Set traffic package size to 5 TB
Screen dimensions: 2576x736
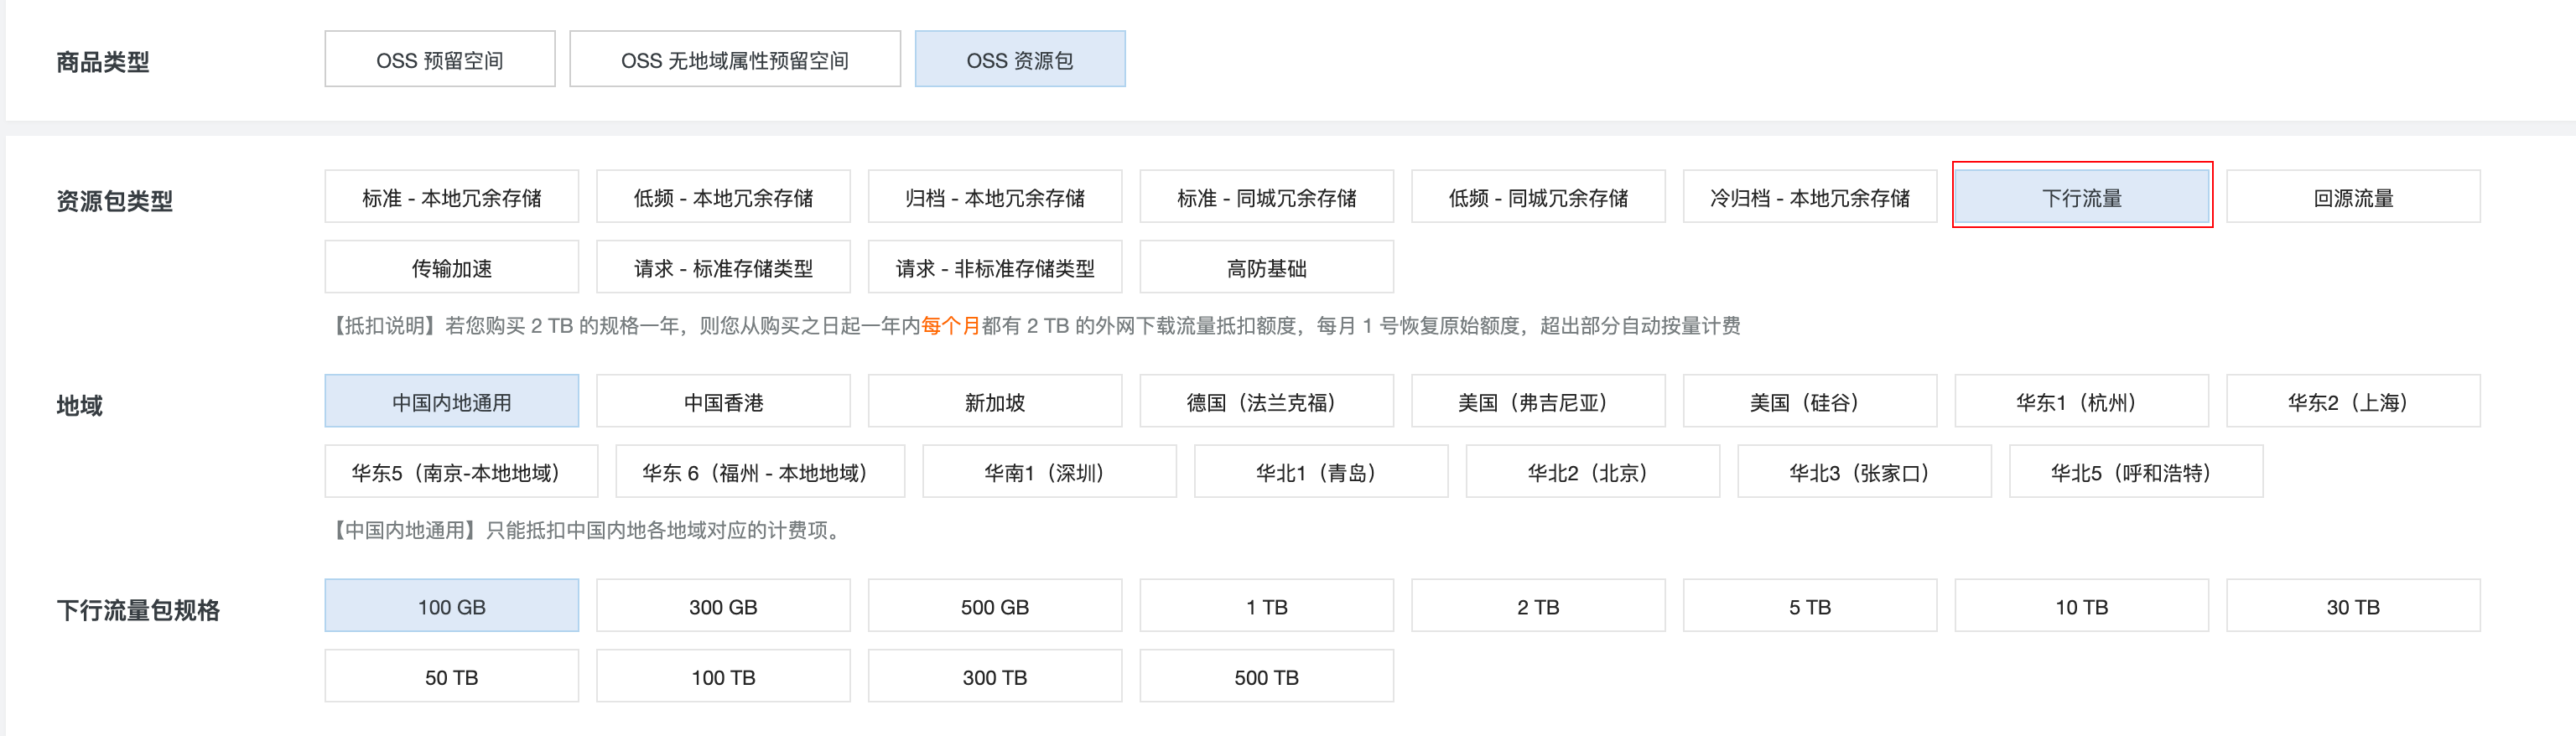point(1810,606)
